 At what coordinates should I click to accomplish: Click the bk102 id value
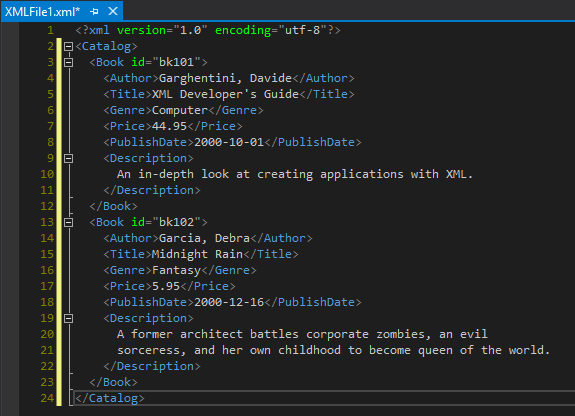click(x=176, y=222)
